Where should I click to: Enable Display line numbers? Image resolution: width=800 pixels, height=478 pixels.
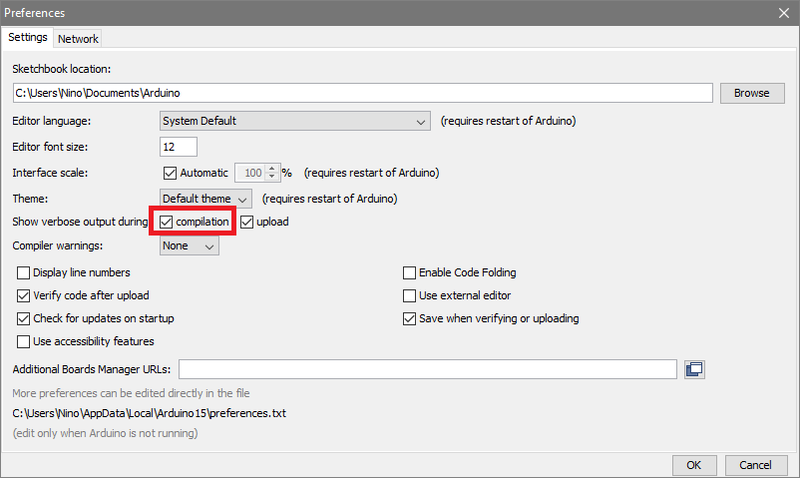coord(24,273)
